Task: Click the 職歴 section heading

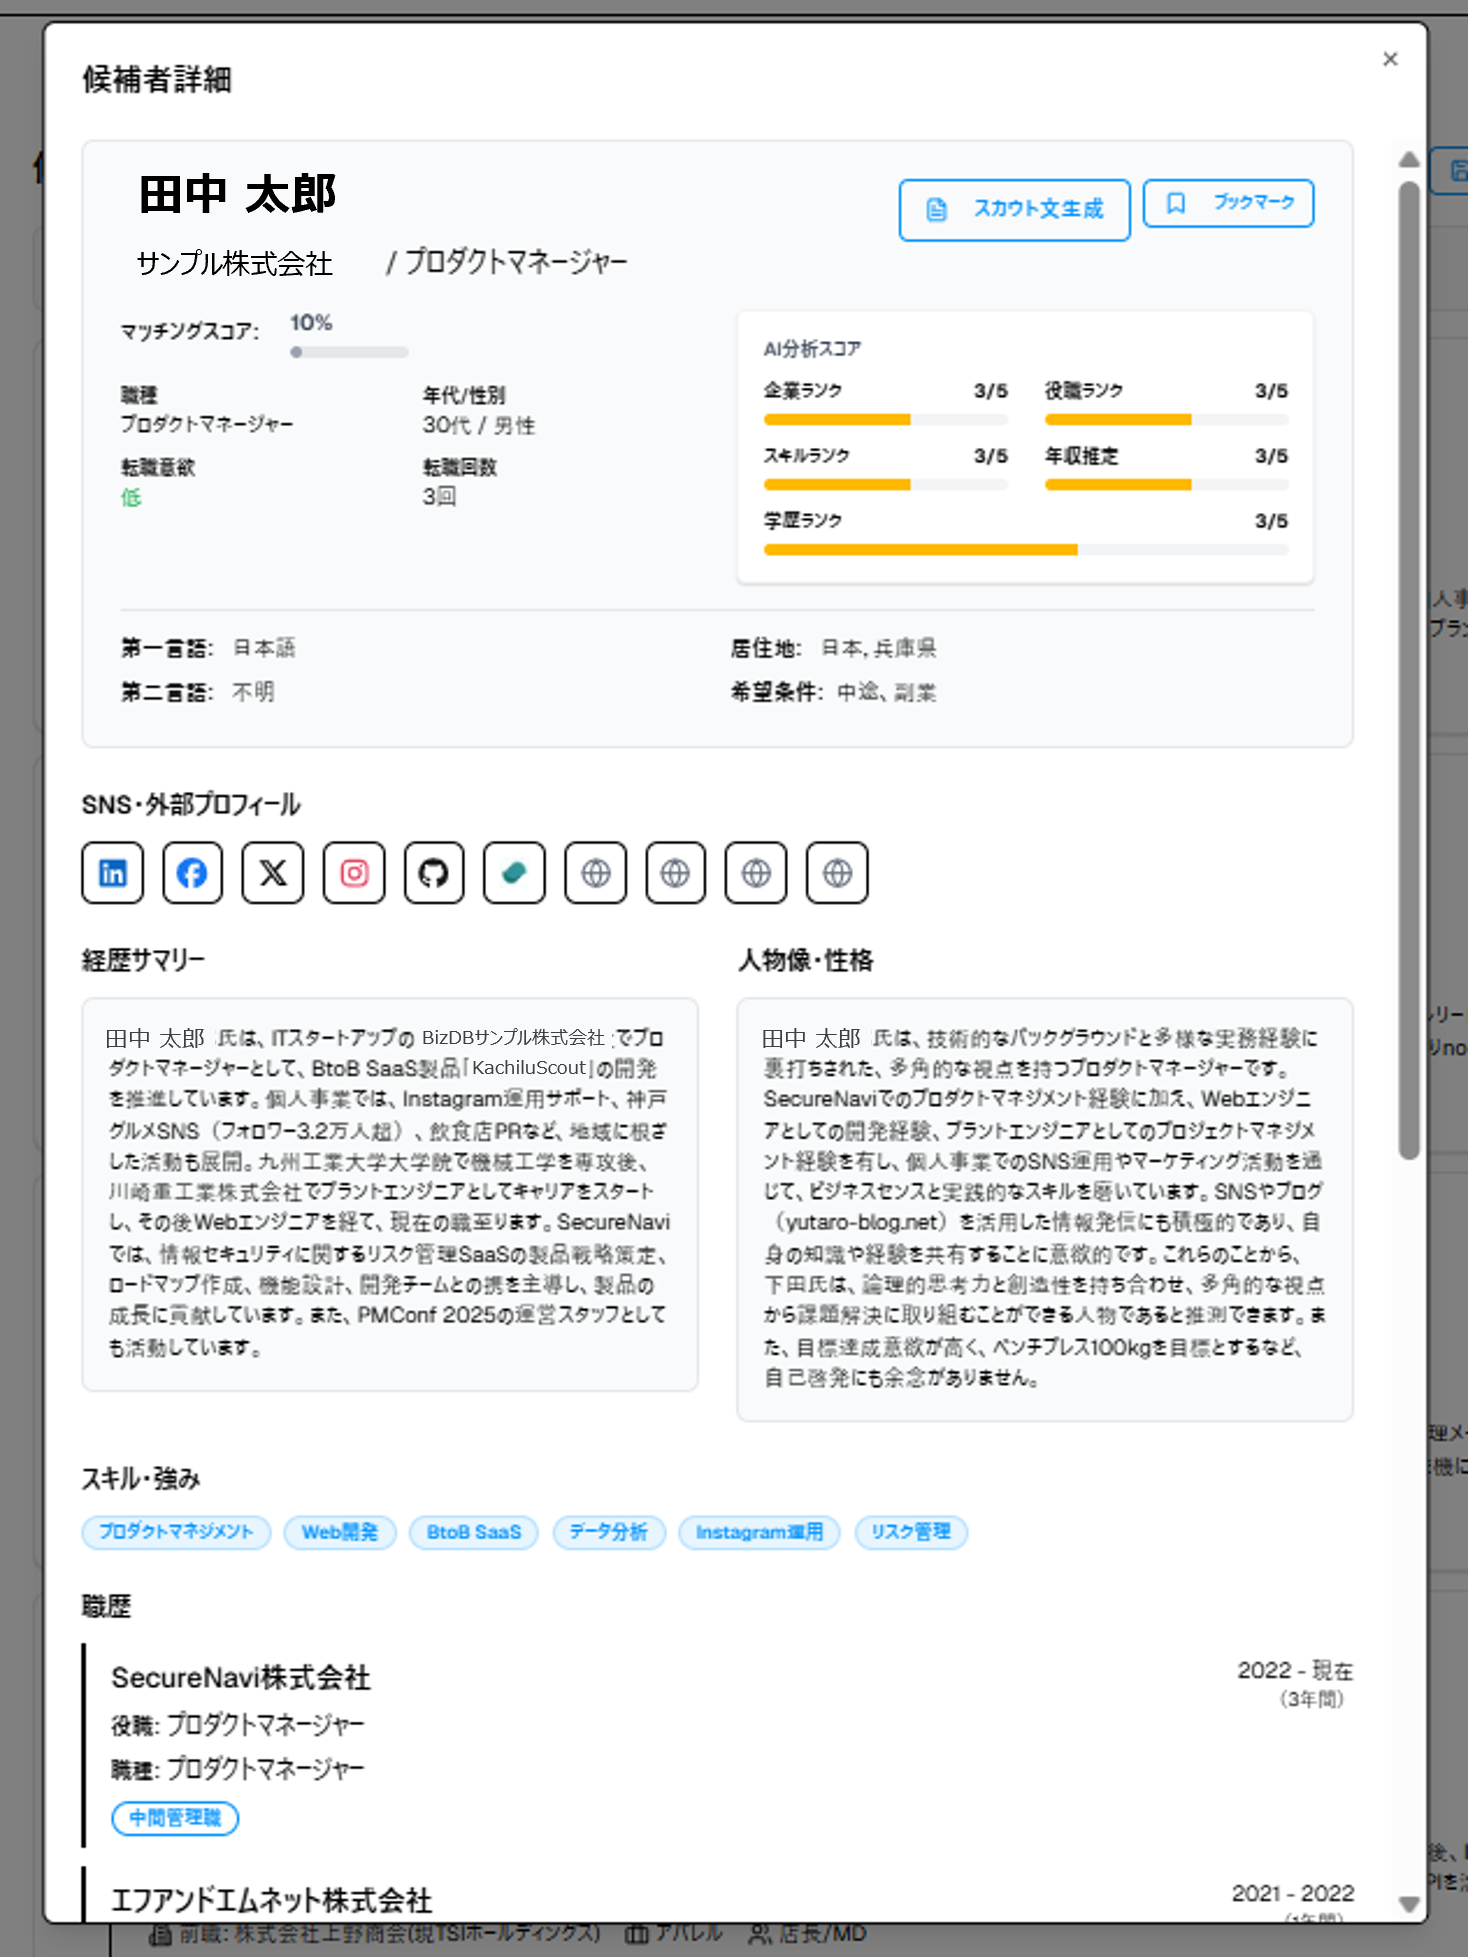Action: click(106, 1607)
